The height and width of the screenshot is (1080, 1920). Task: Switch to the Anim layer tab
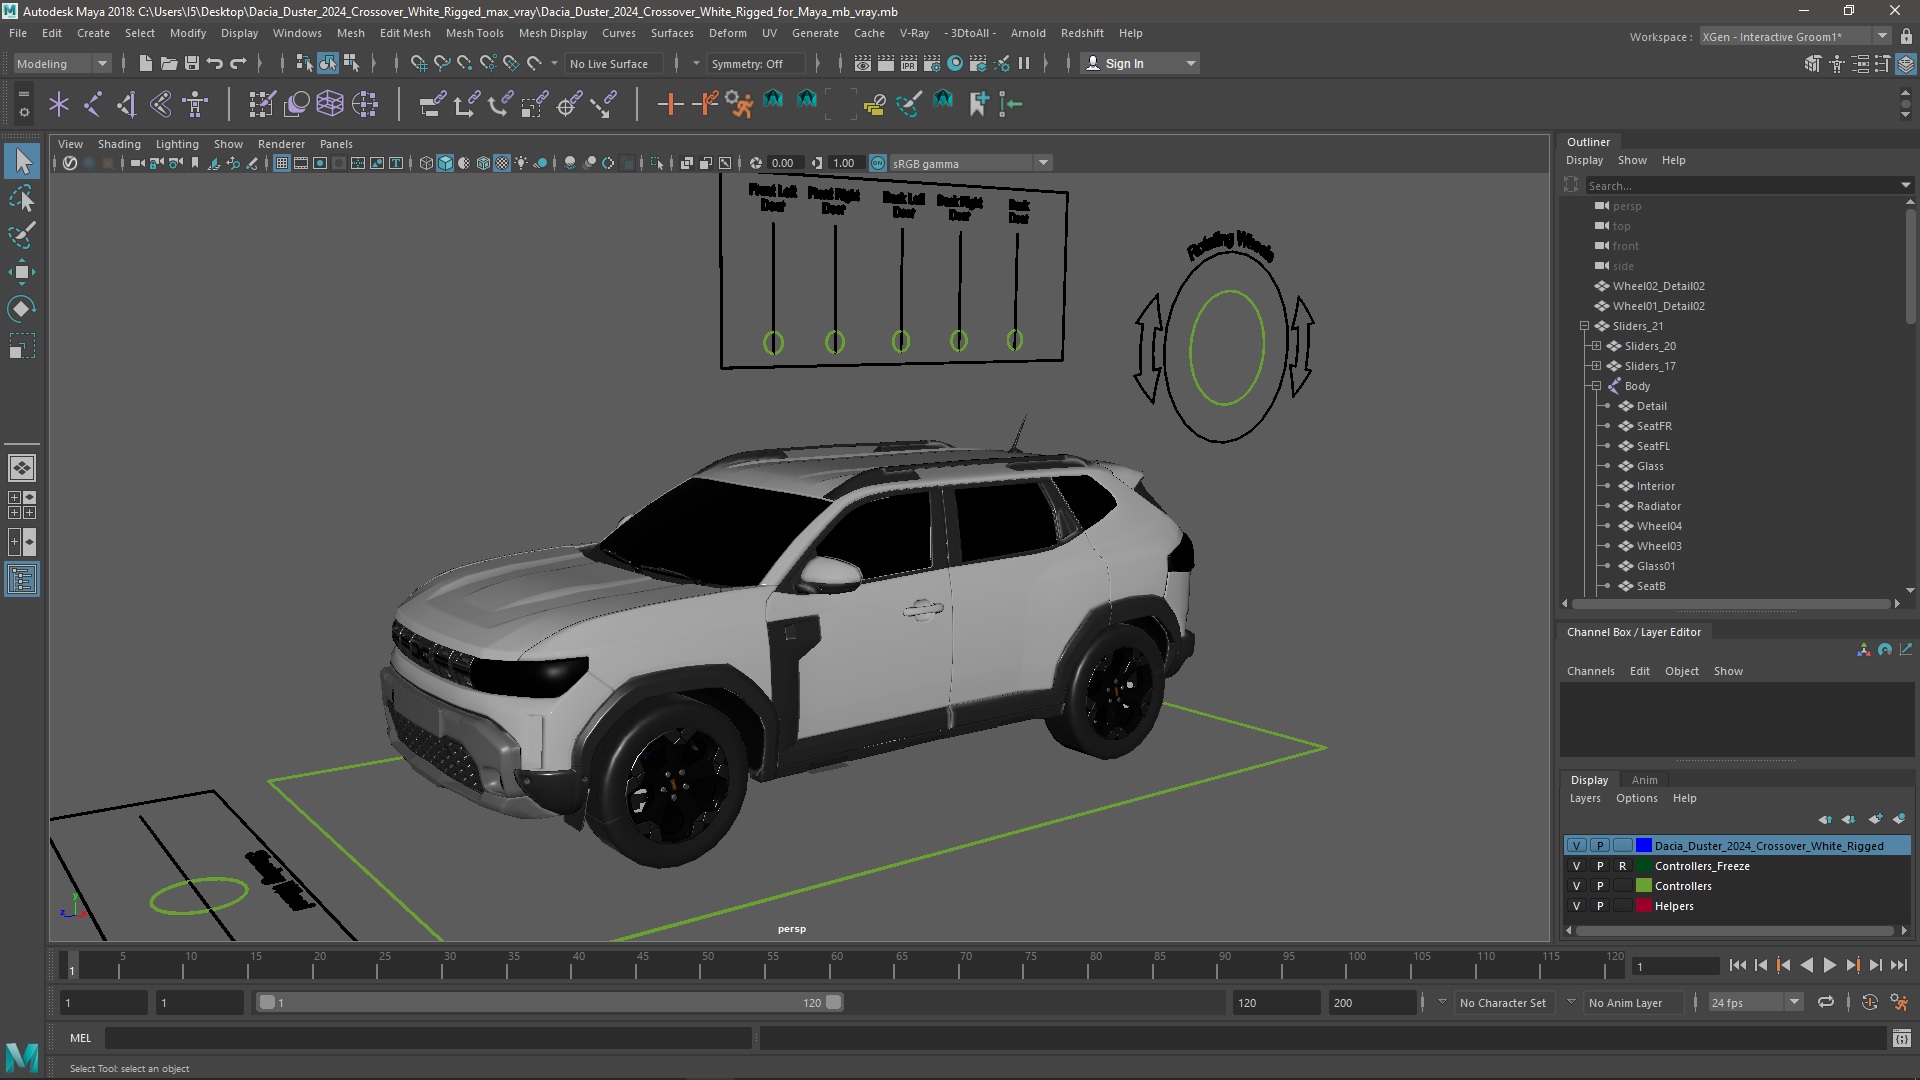[x=1644, y=780]
